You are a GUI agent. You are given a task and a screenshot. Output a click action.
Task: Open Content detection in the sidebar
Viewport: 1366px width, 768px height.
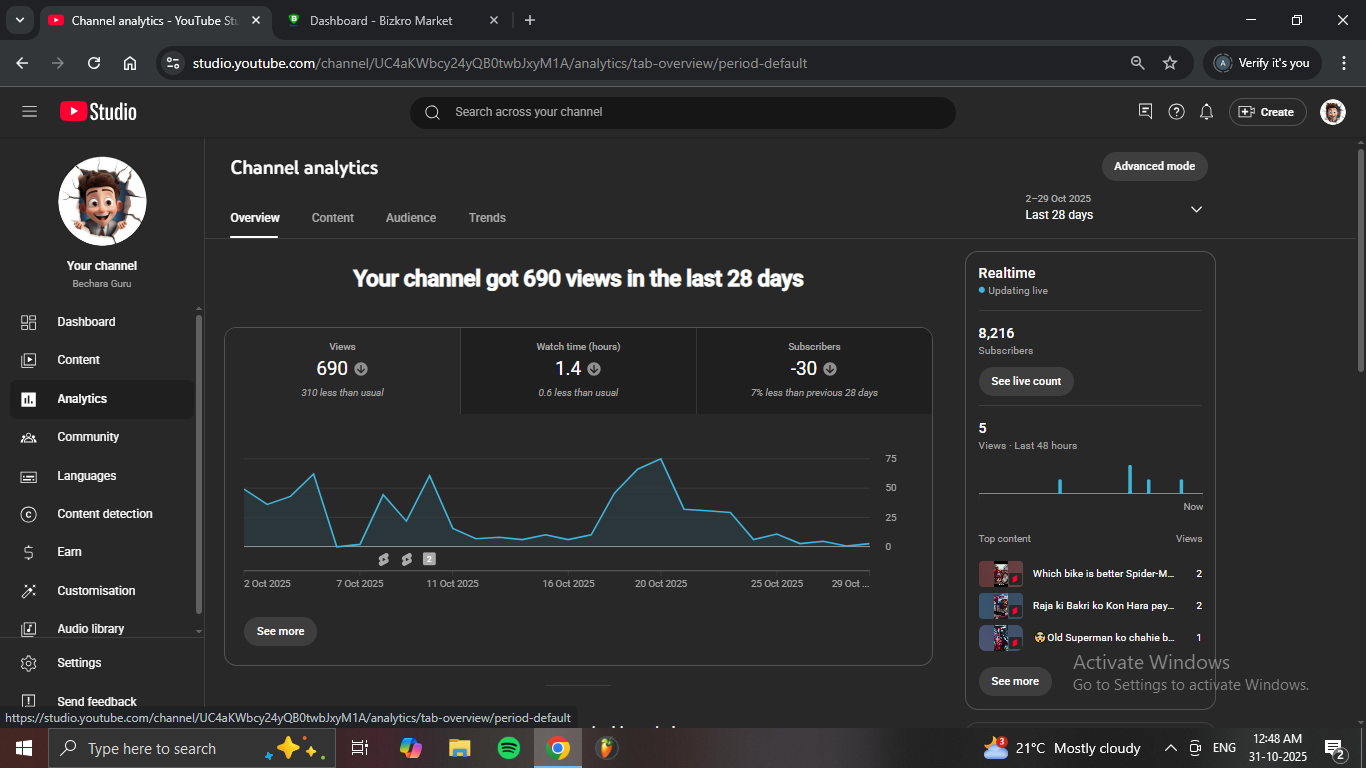click(x=104, y=514)
